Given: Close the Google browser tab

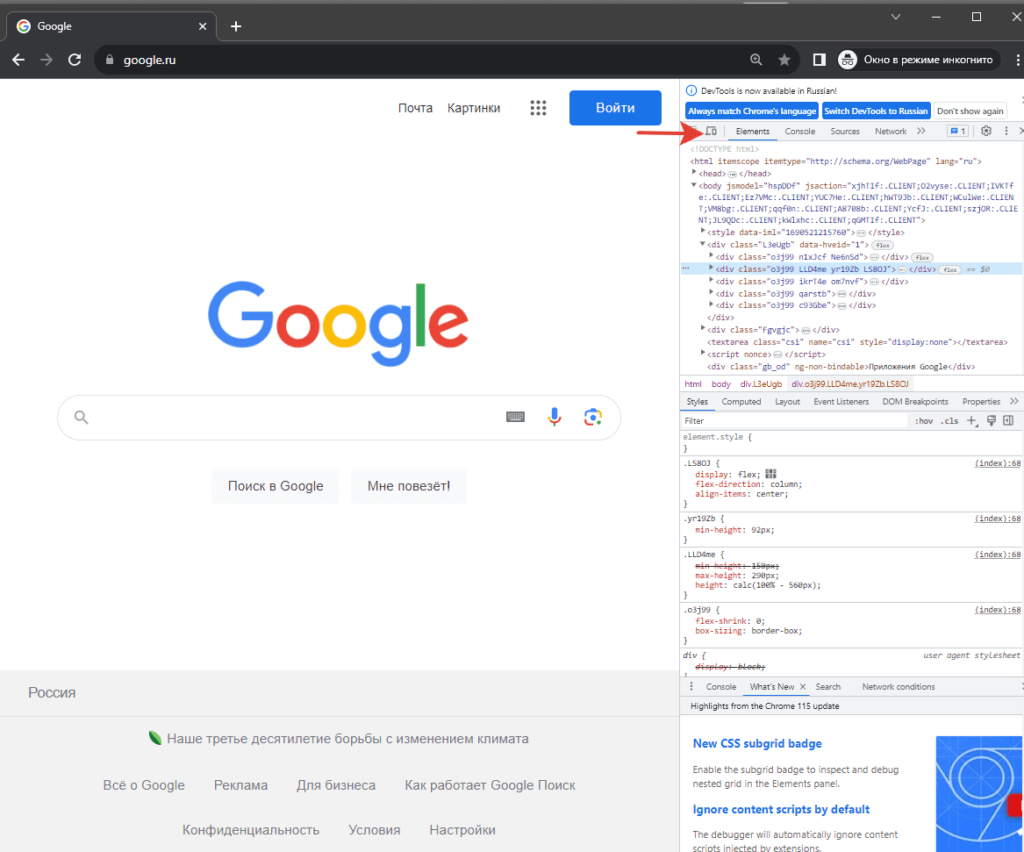Looking at the screenshot, I should [x=202, y=26].
